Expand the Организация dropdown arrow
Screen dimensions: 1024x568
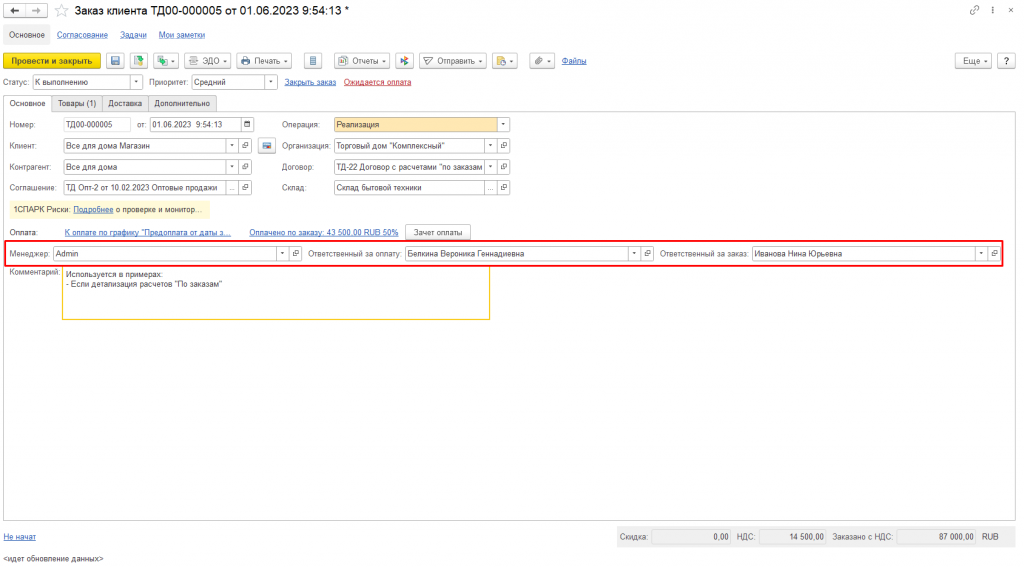(x=490, y=146)
